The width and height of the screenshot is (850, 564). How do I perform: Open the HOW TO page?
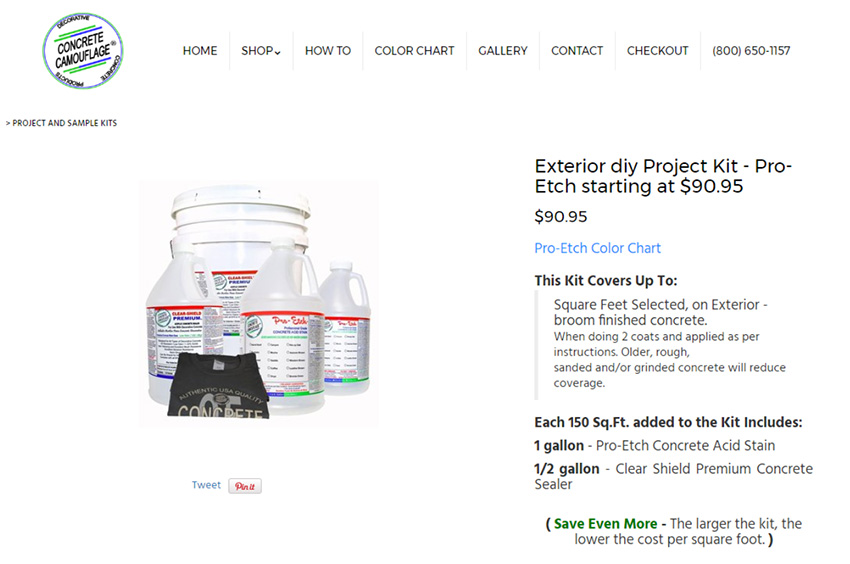click(328, 50)
